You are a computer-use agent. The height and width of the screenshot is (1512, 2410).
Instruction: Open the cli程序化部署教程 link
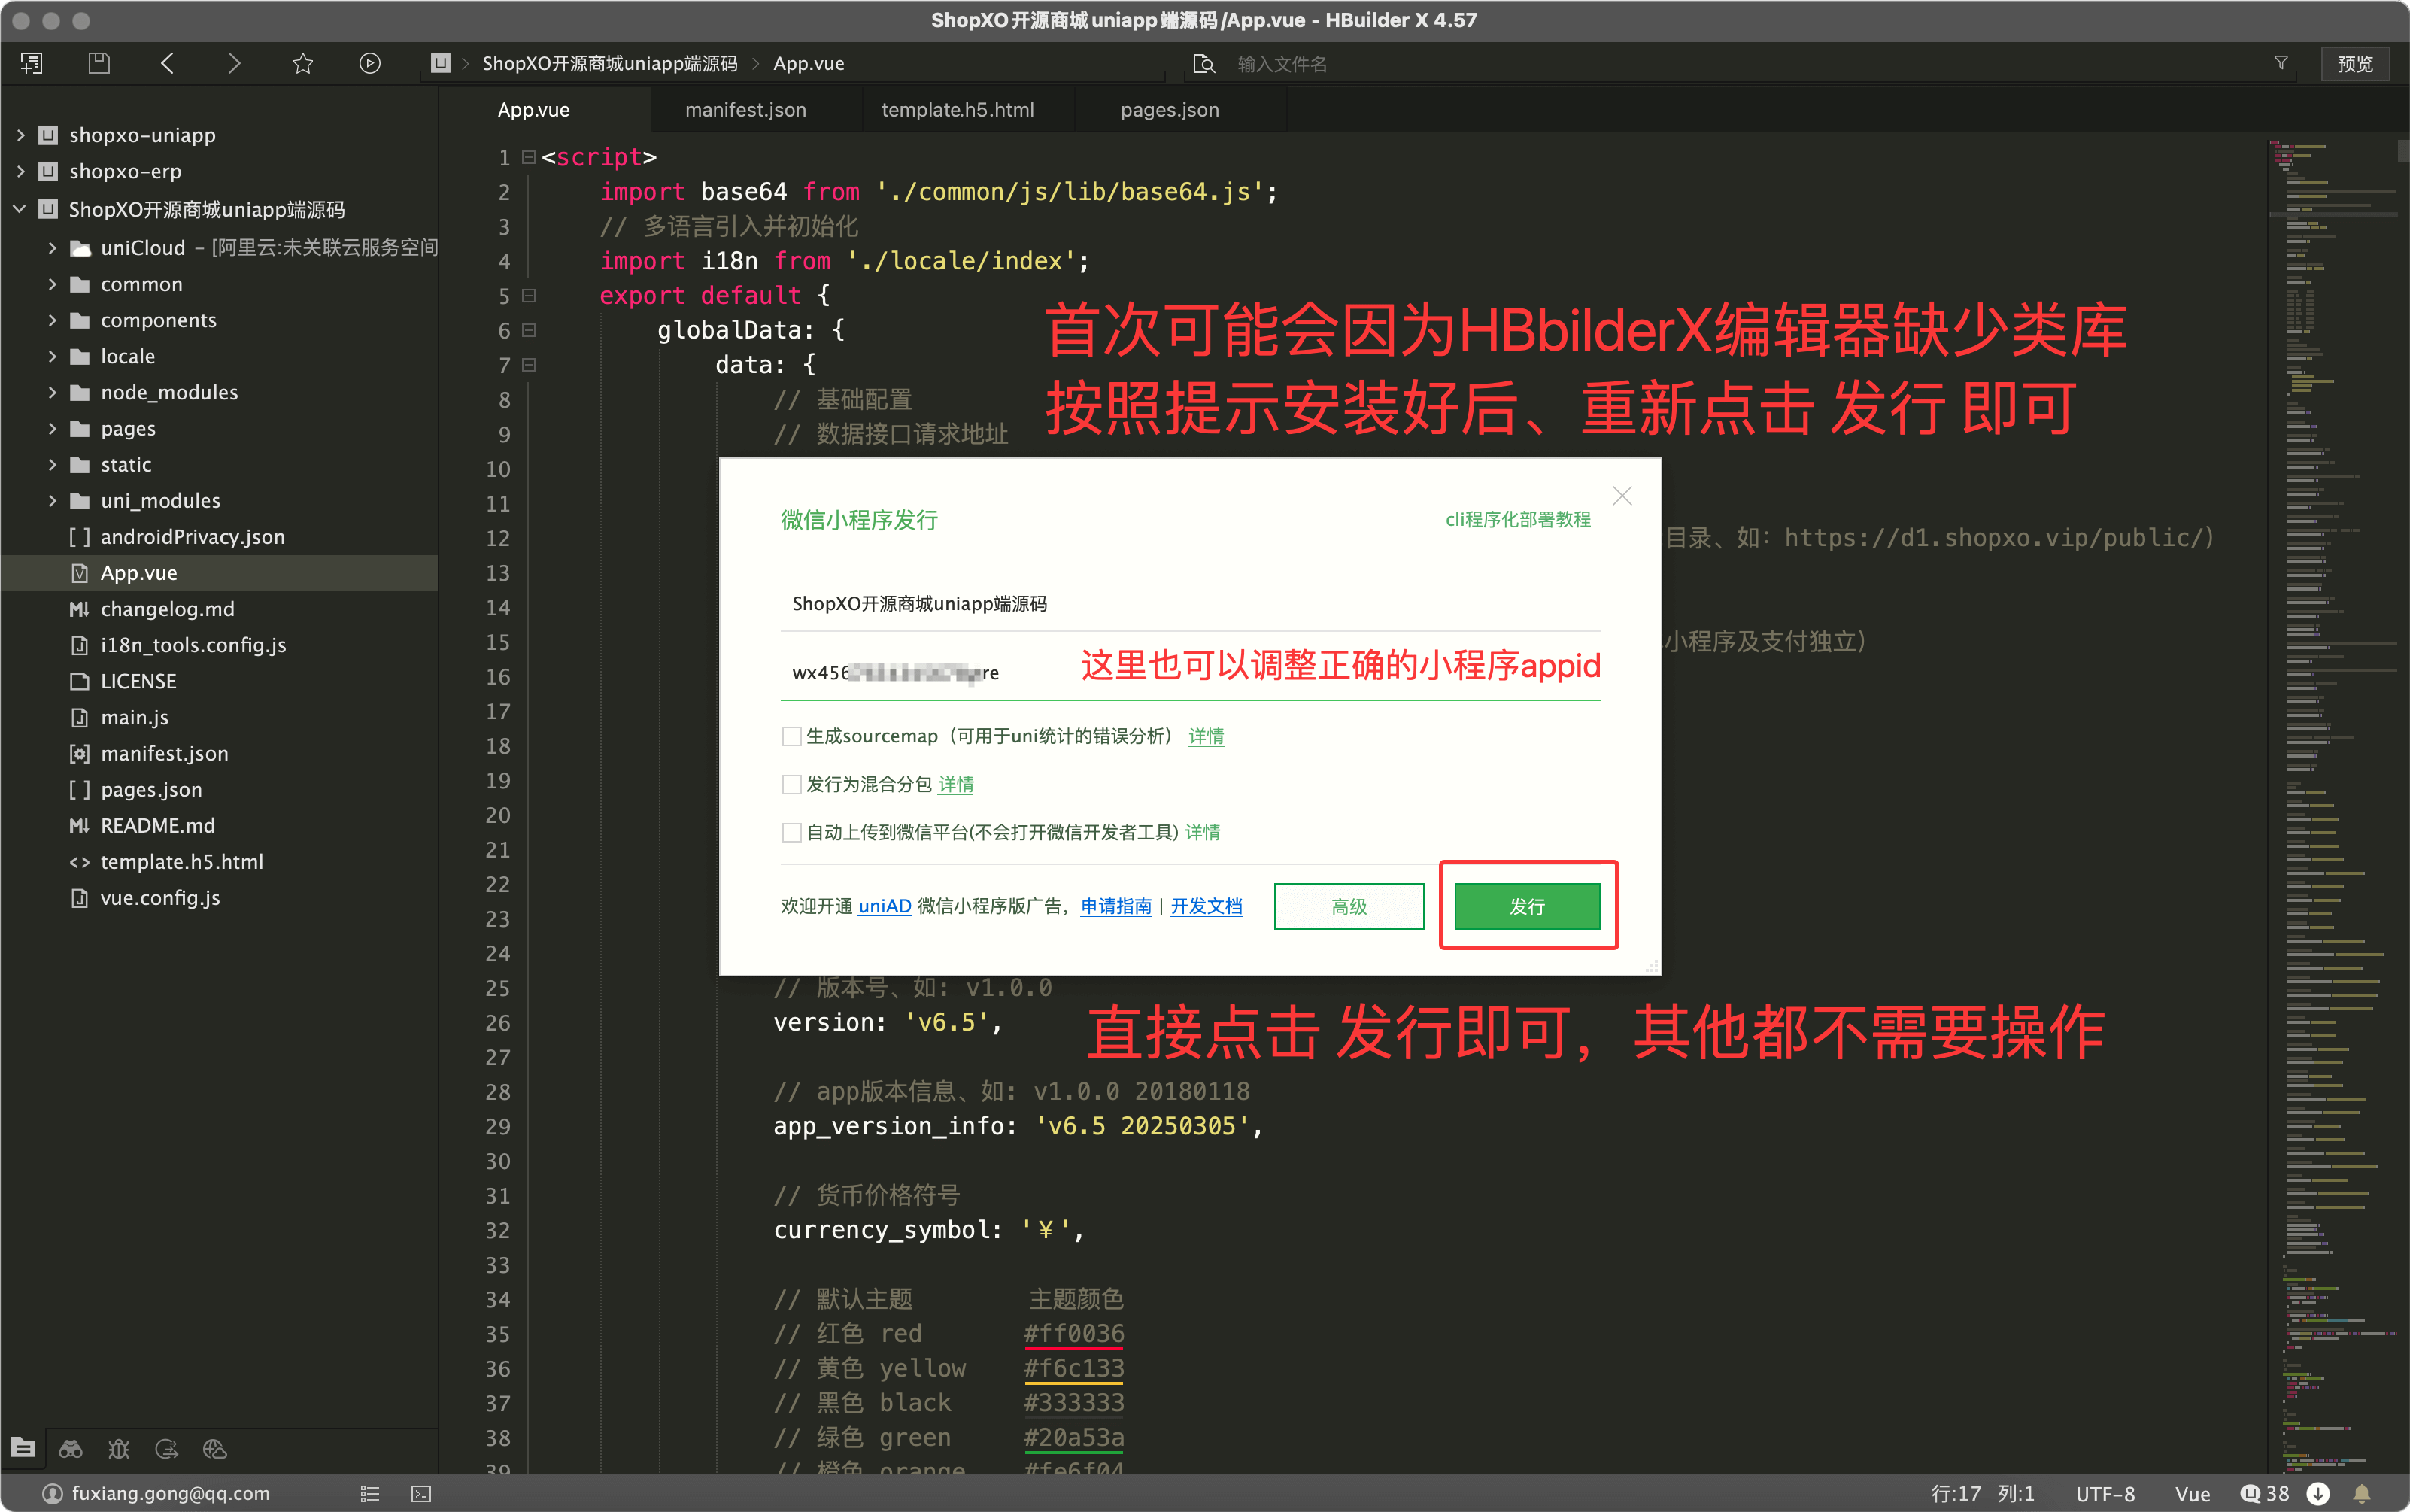[x=1518, y=519]
